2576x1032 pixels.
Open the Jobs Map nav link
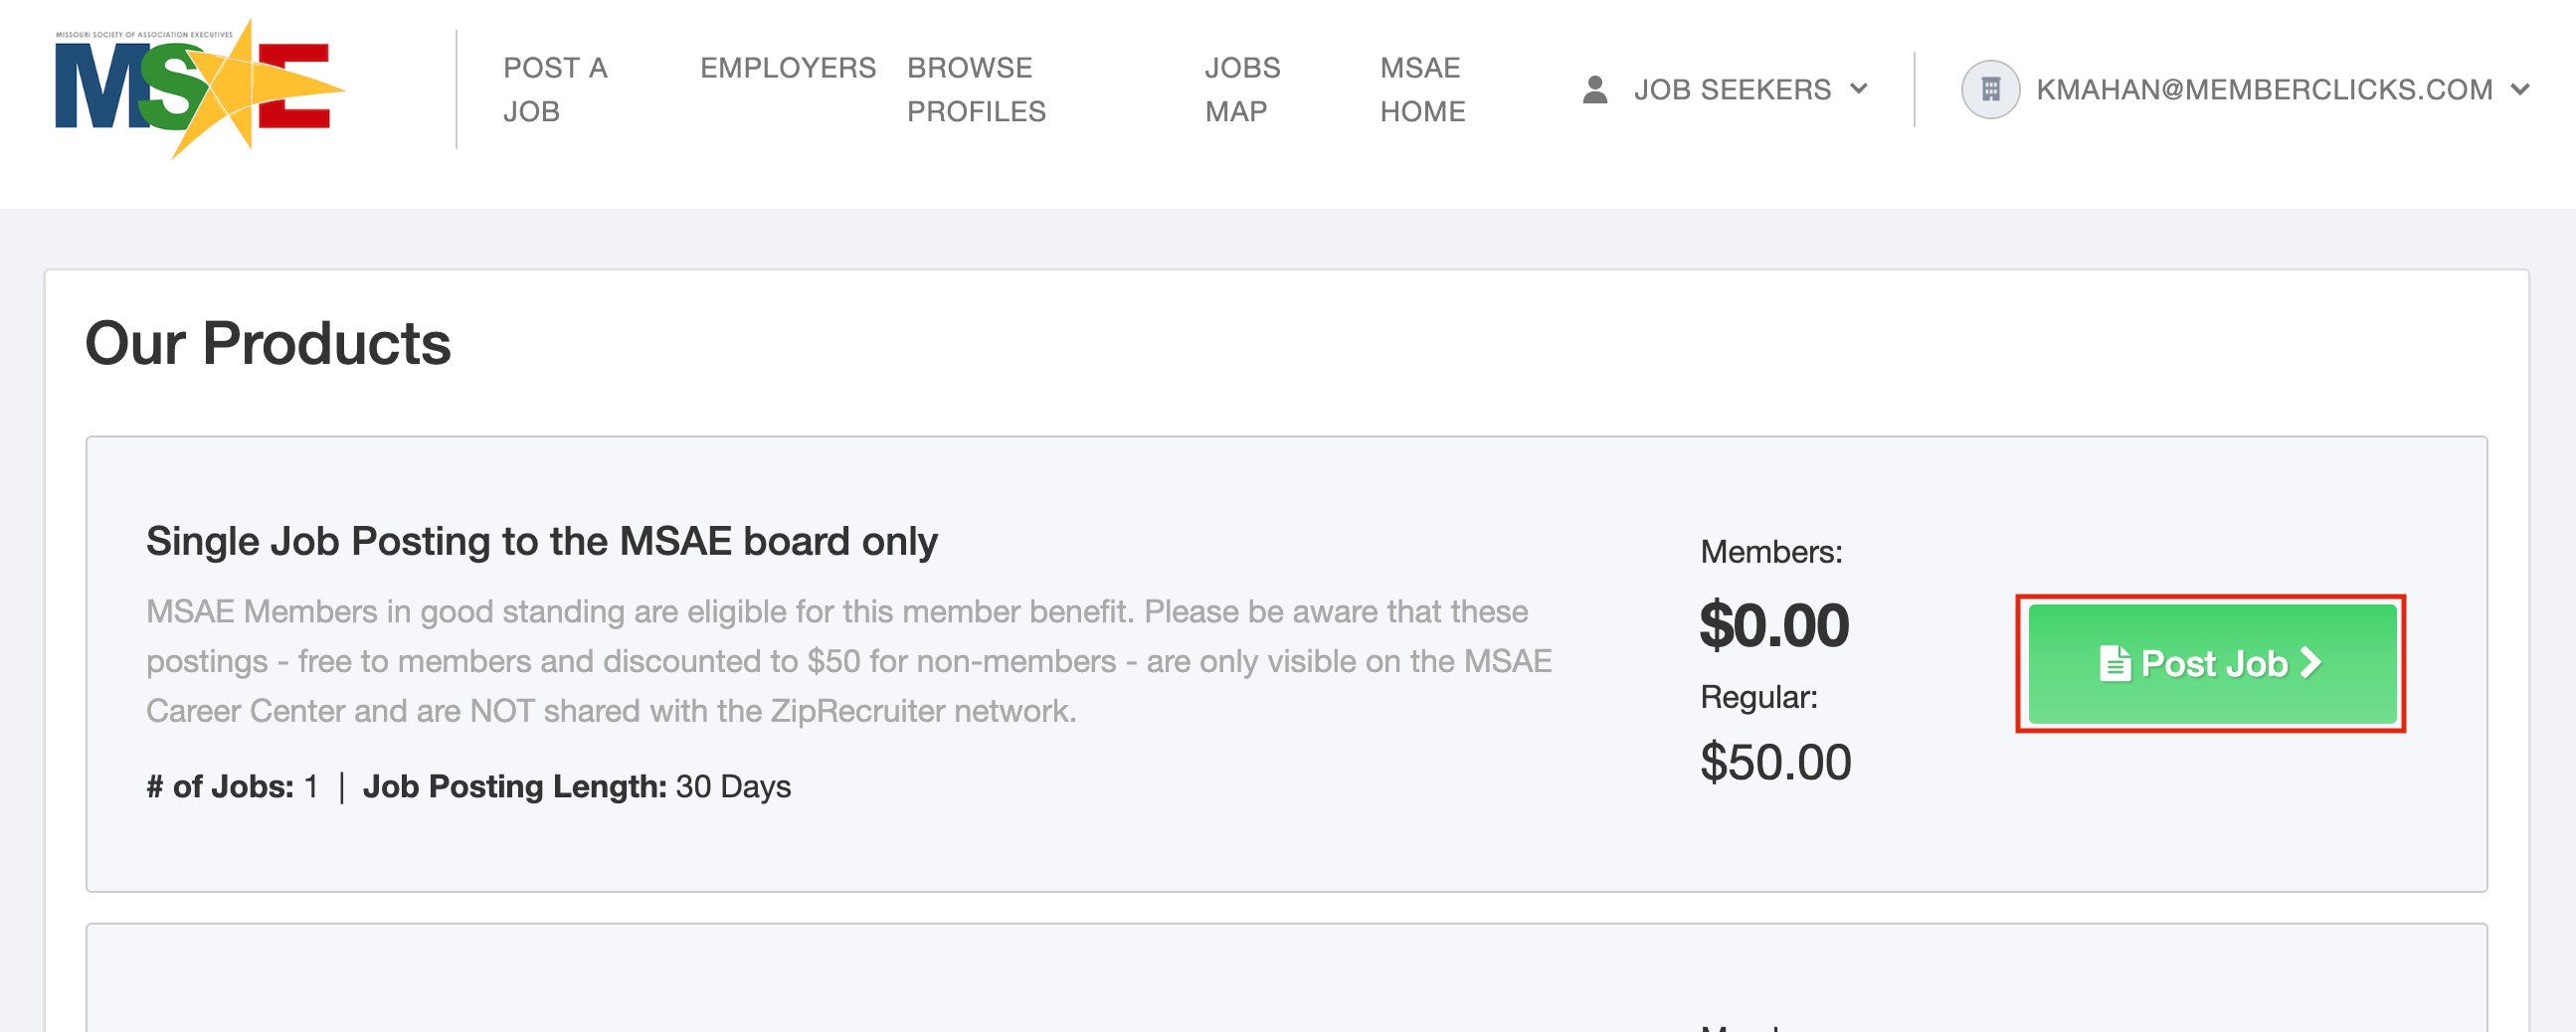[1241, 89]
